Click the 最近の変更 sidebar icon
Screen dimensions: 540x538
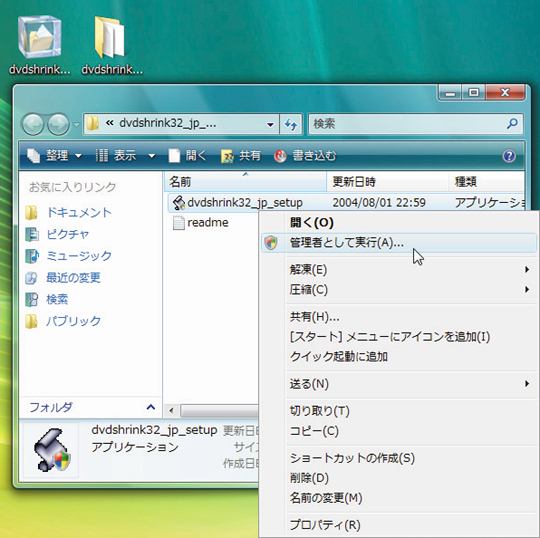tap(31, 278)
